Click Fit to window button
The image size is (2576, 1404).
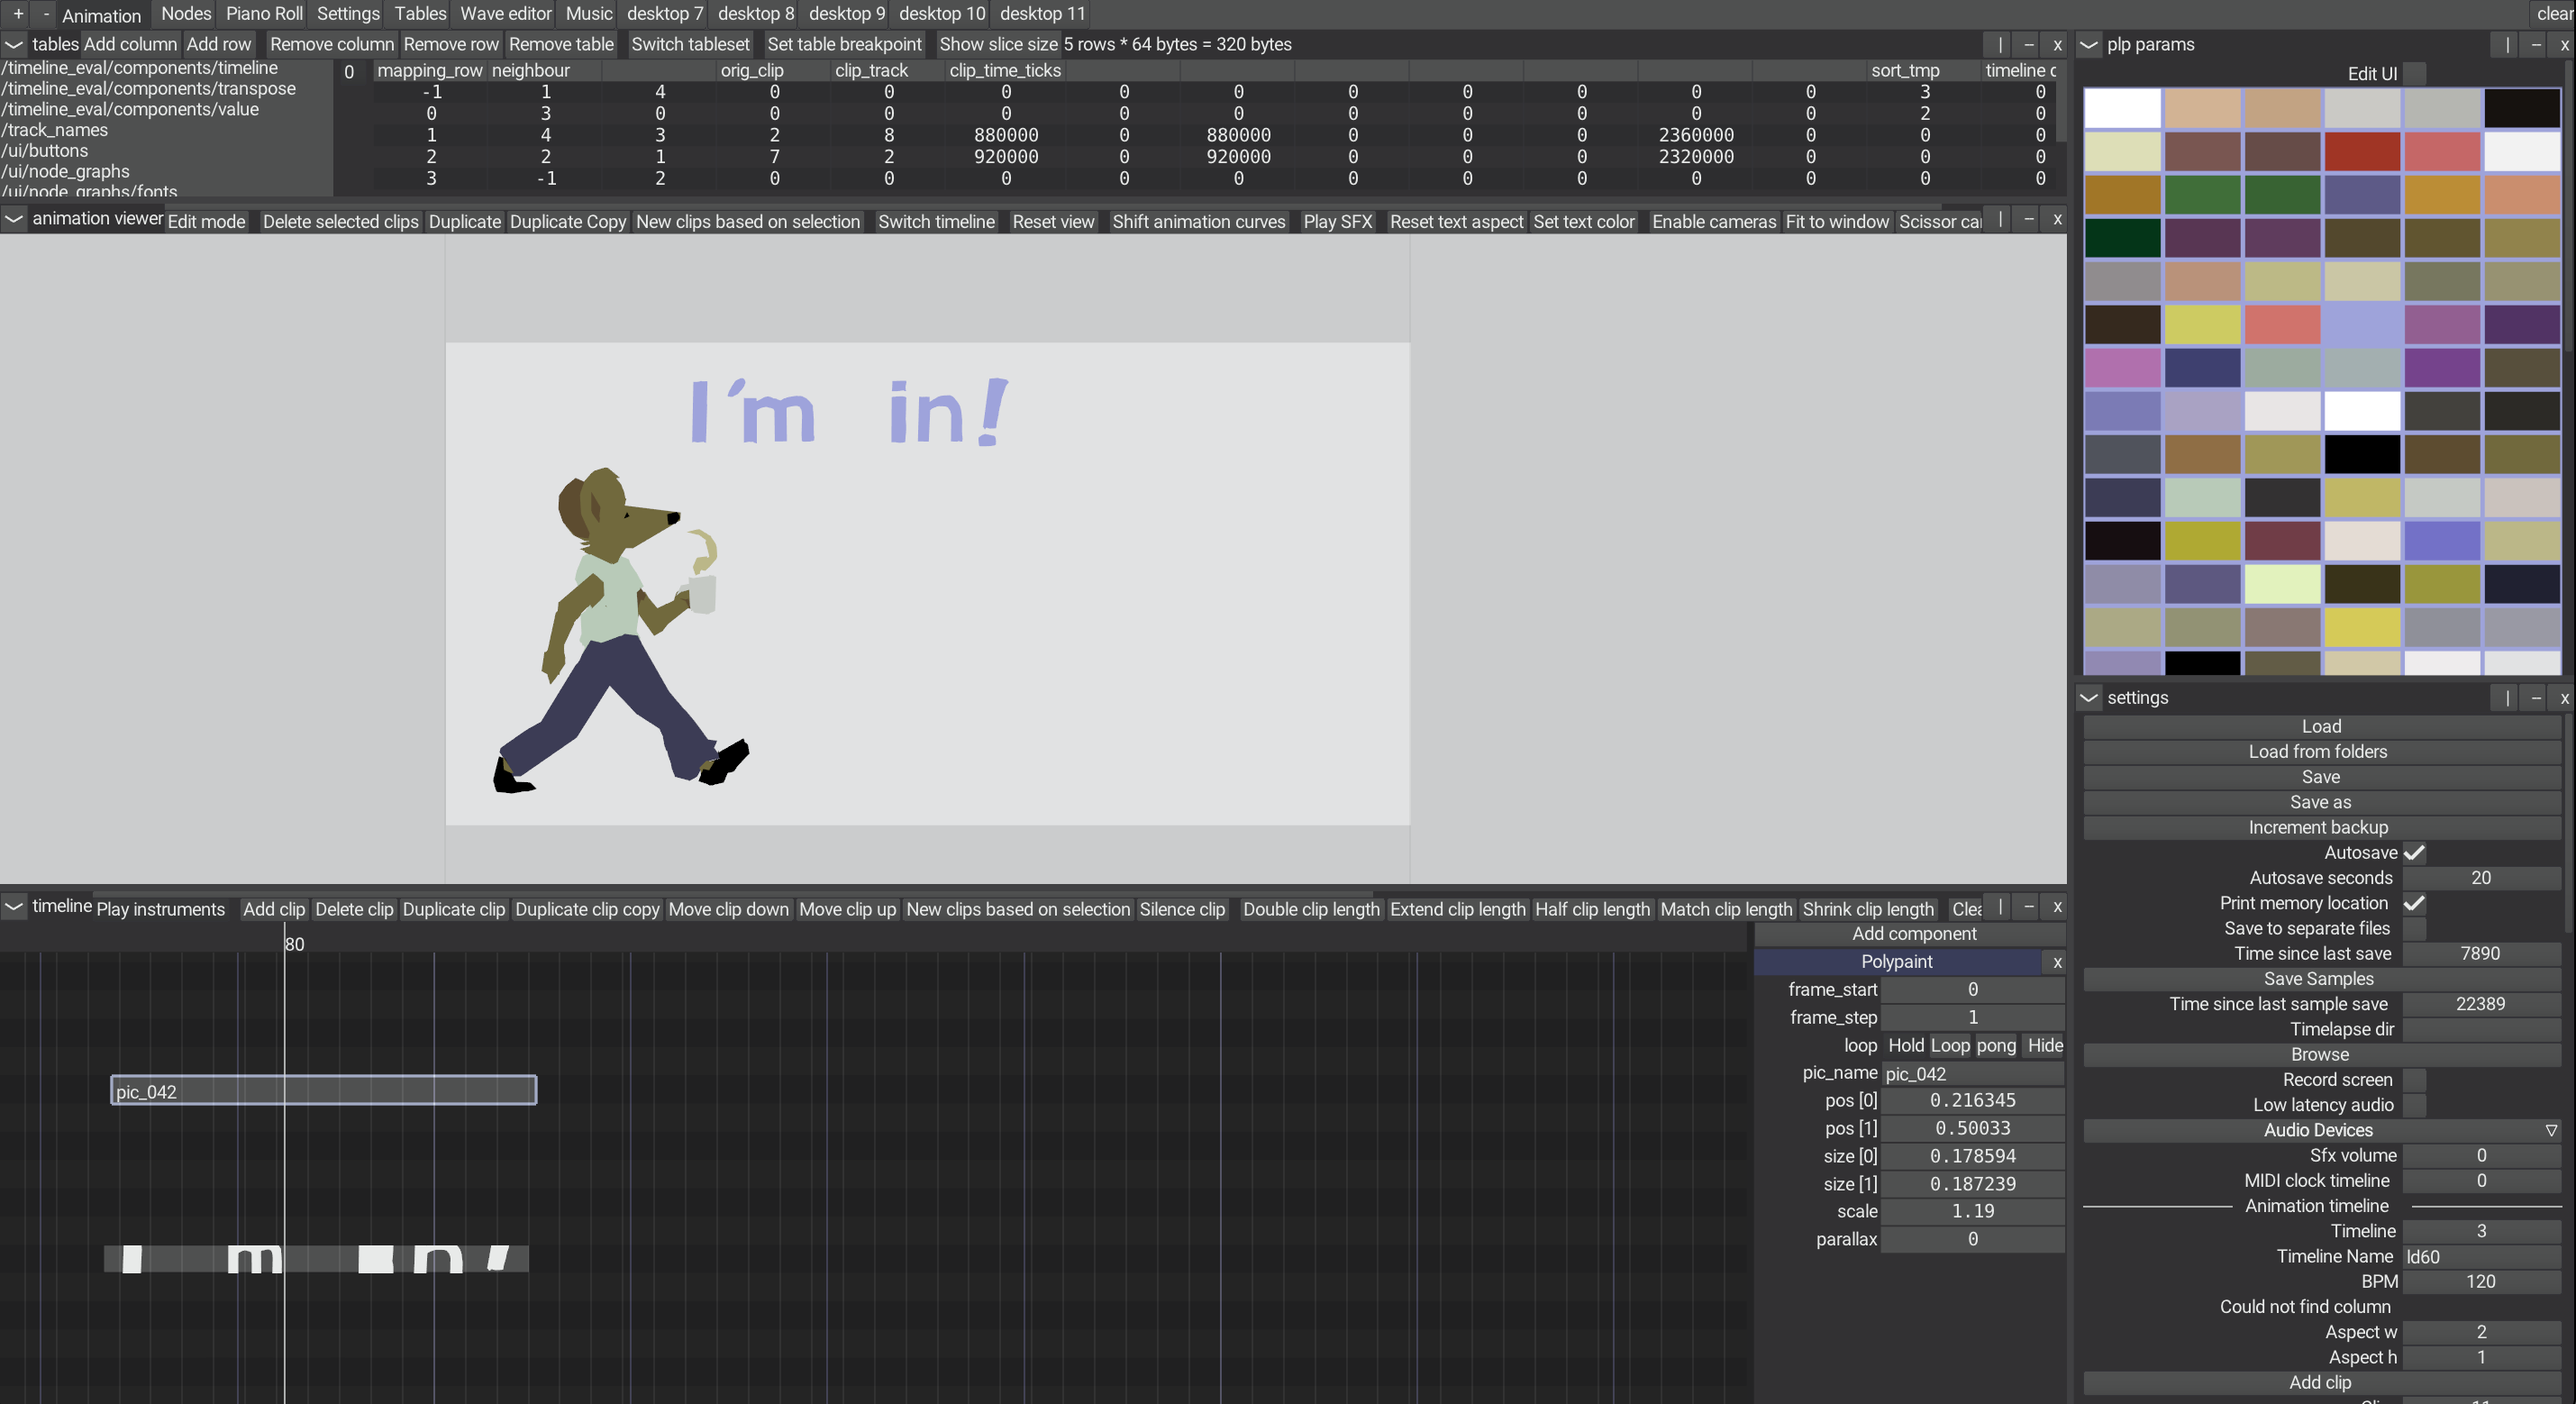(1837, 222)
